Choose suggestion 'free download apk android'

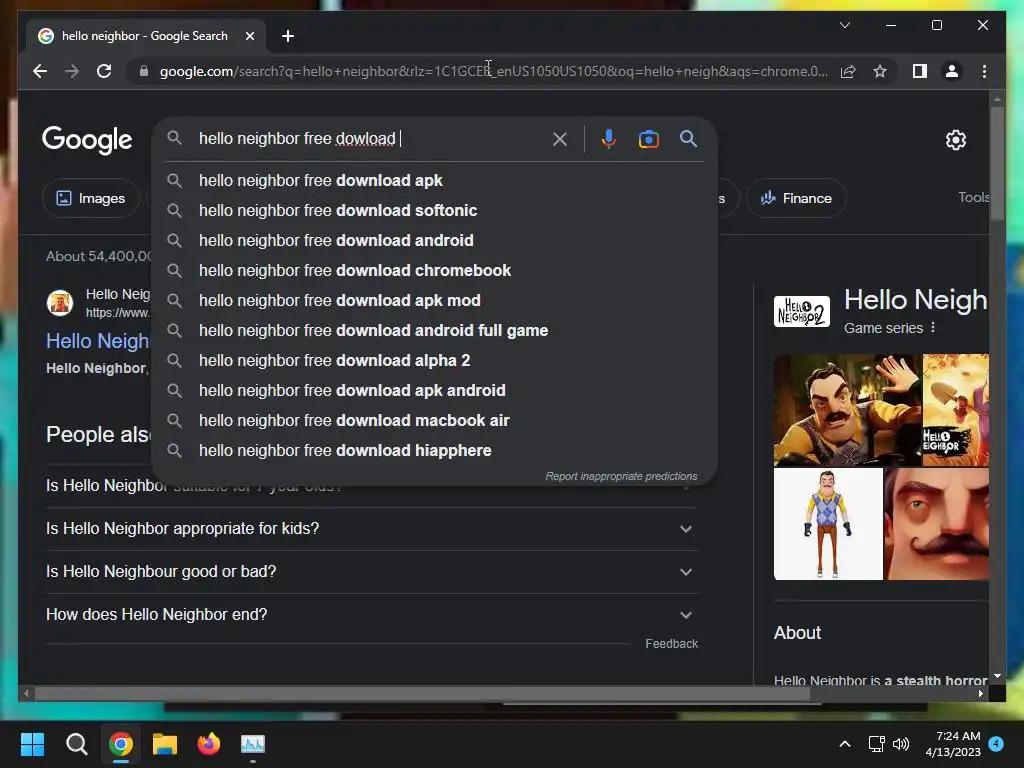click(x=434, y=391)
